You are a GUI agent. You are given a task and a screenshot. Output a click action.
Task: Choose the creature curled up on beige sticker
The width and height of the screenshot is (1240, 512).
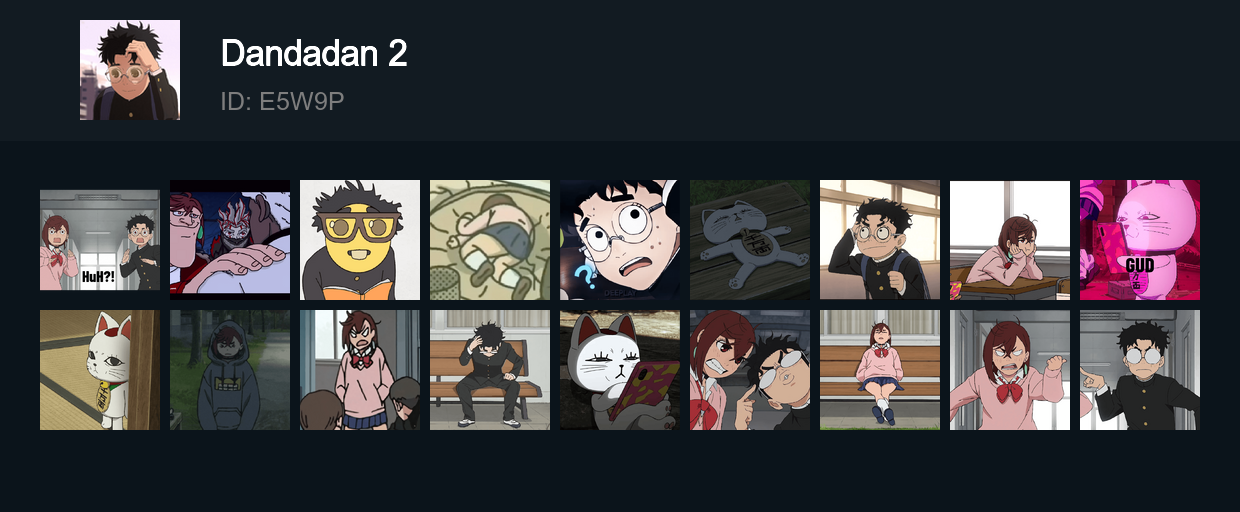pyautogui.click(x=490, y=240)
